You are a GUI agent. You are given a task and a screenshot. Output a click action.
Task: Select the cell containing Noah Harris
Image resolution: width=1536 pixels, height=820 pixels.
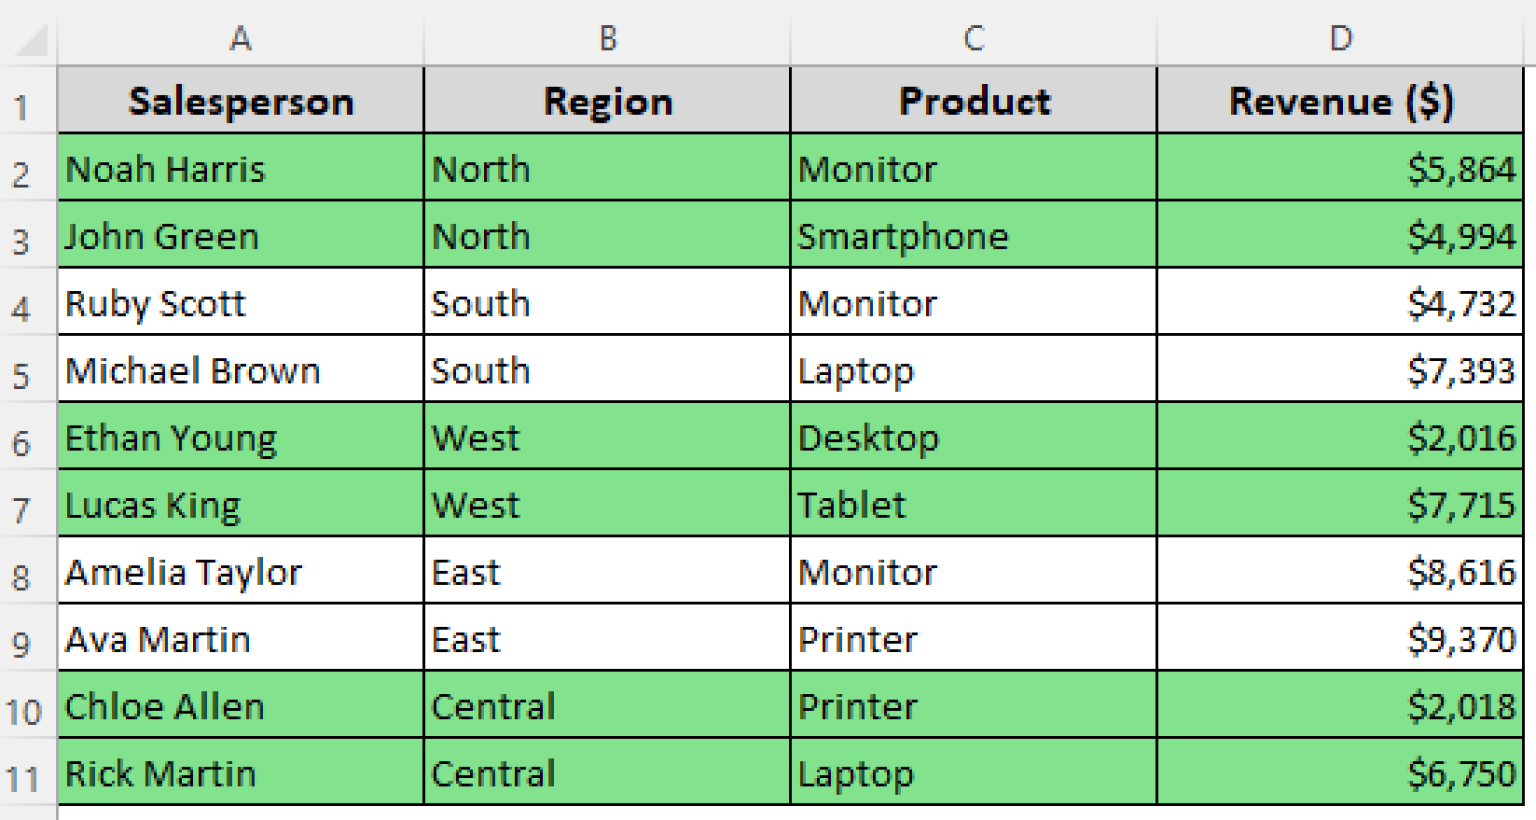(240, 168)
